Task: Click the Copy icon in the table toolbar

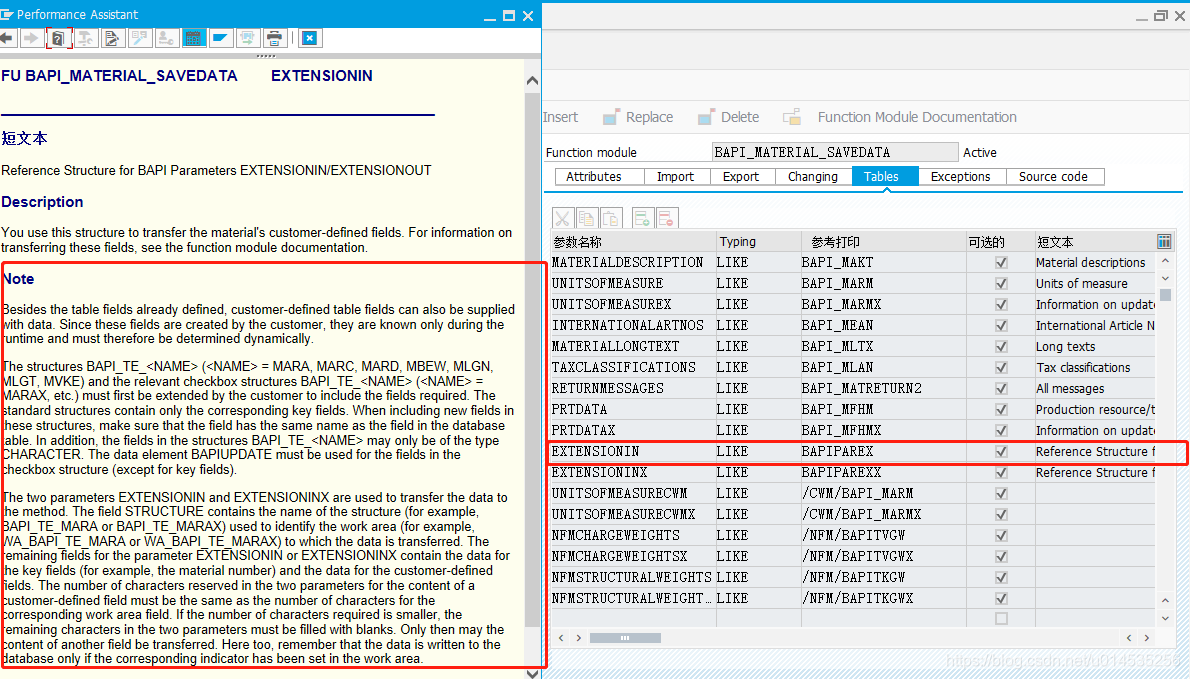Action: click(587, 217)
